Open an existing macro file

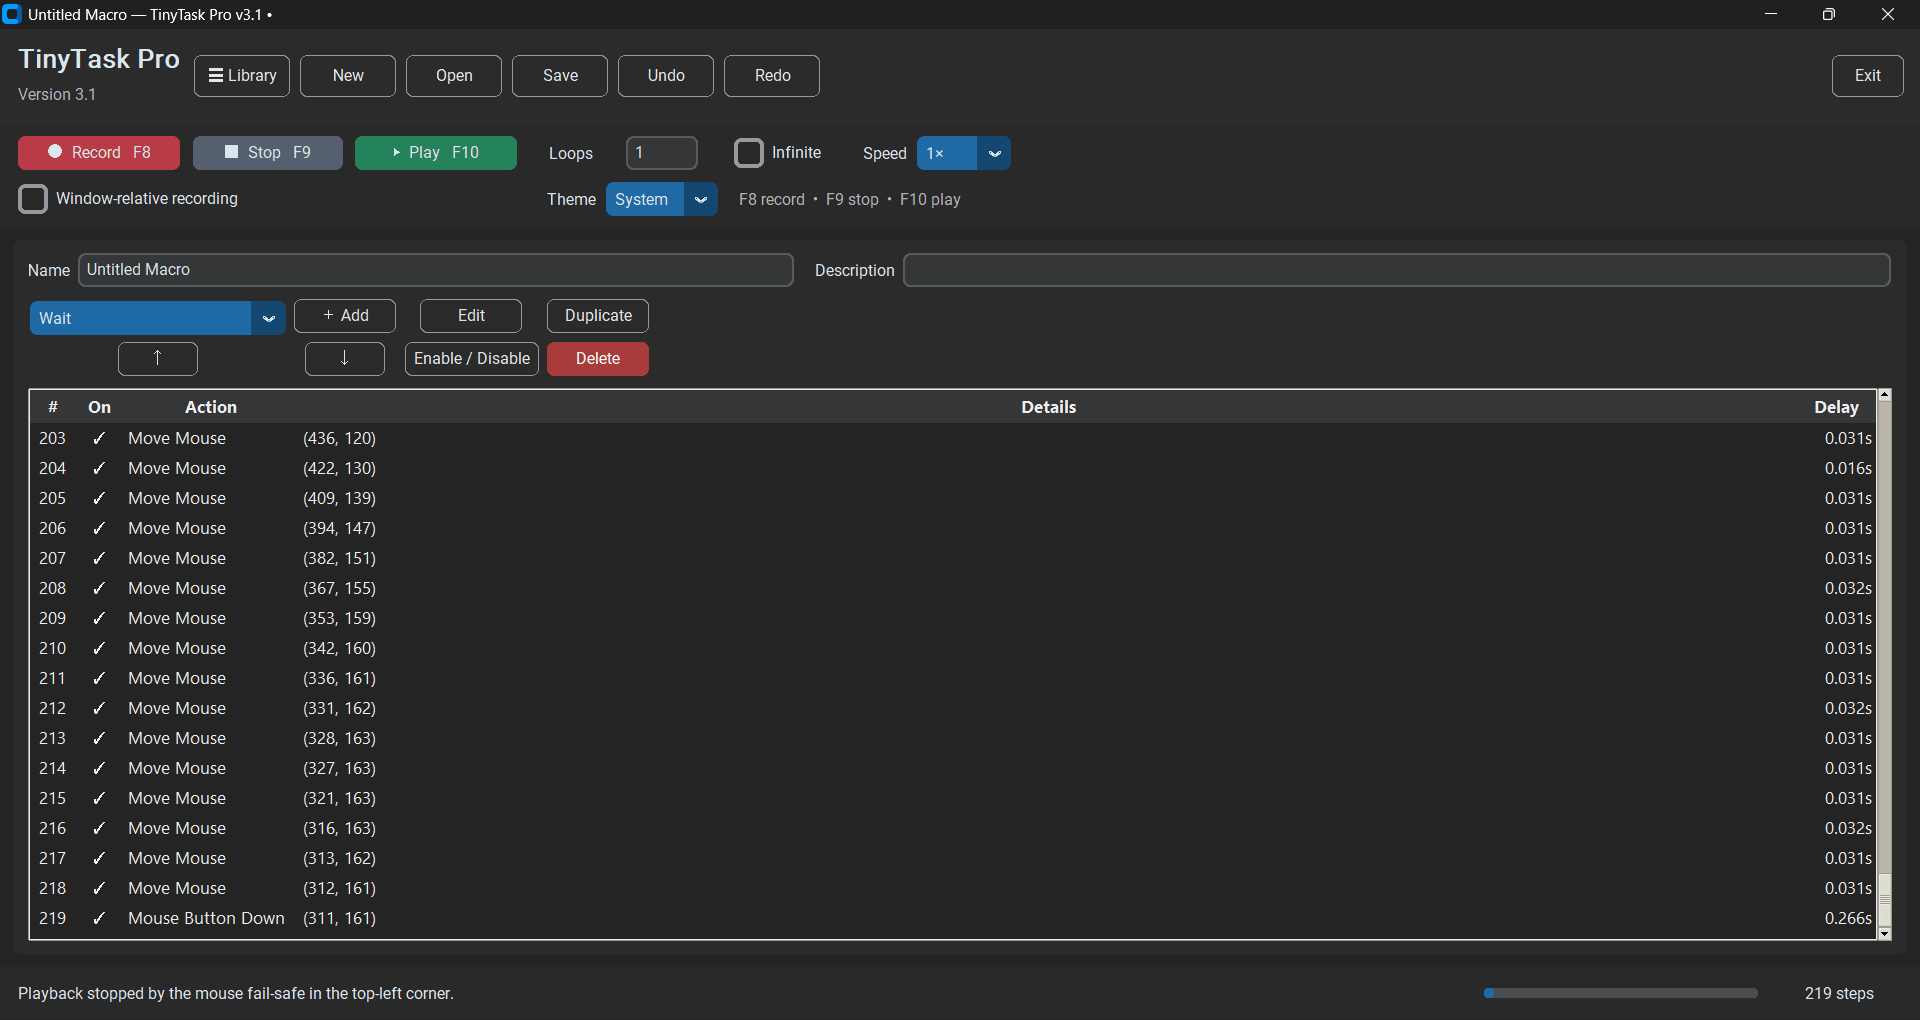click(454, 76)
